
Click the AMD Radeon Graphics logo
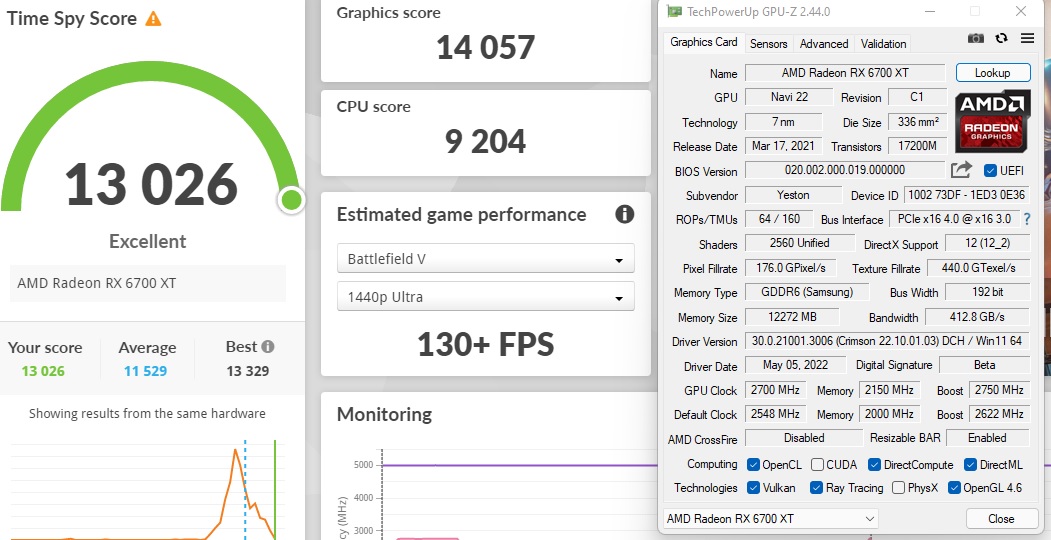(991, 121)
